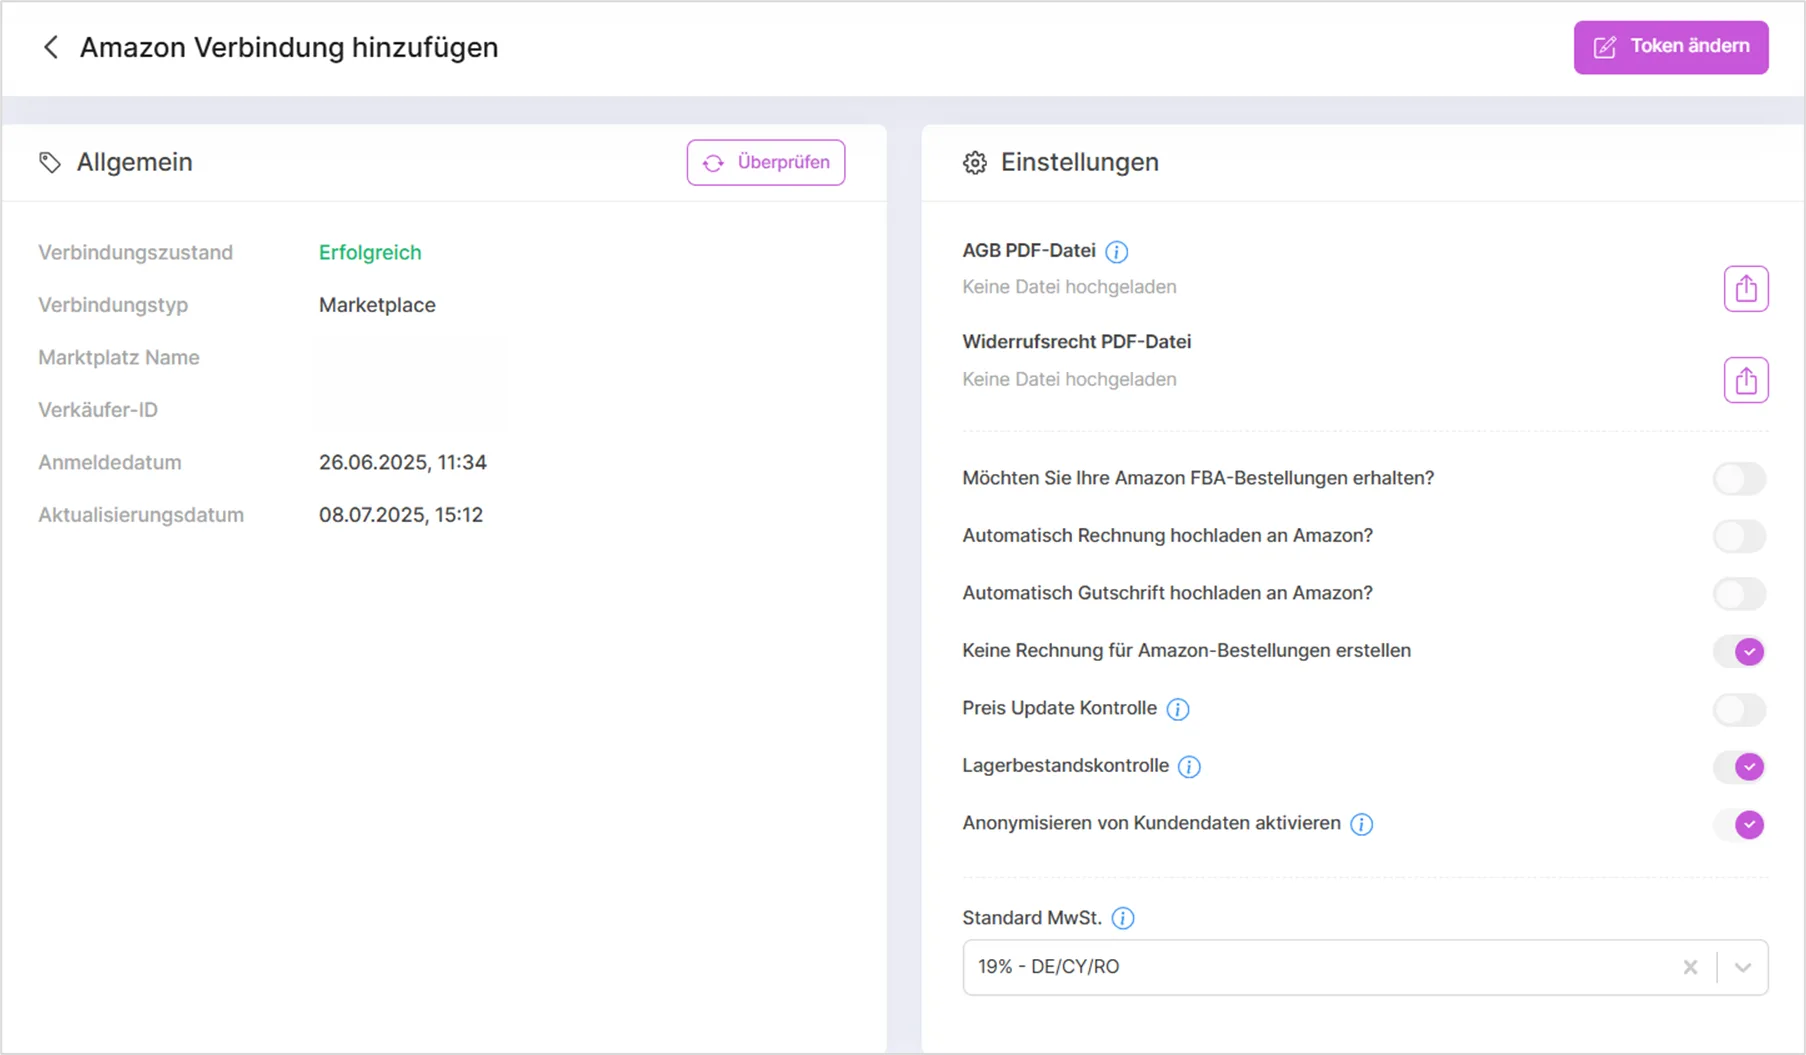Click the Marktplatz Name label
Screen dimensions: 1806x1055
pos(119,358)
